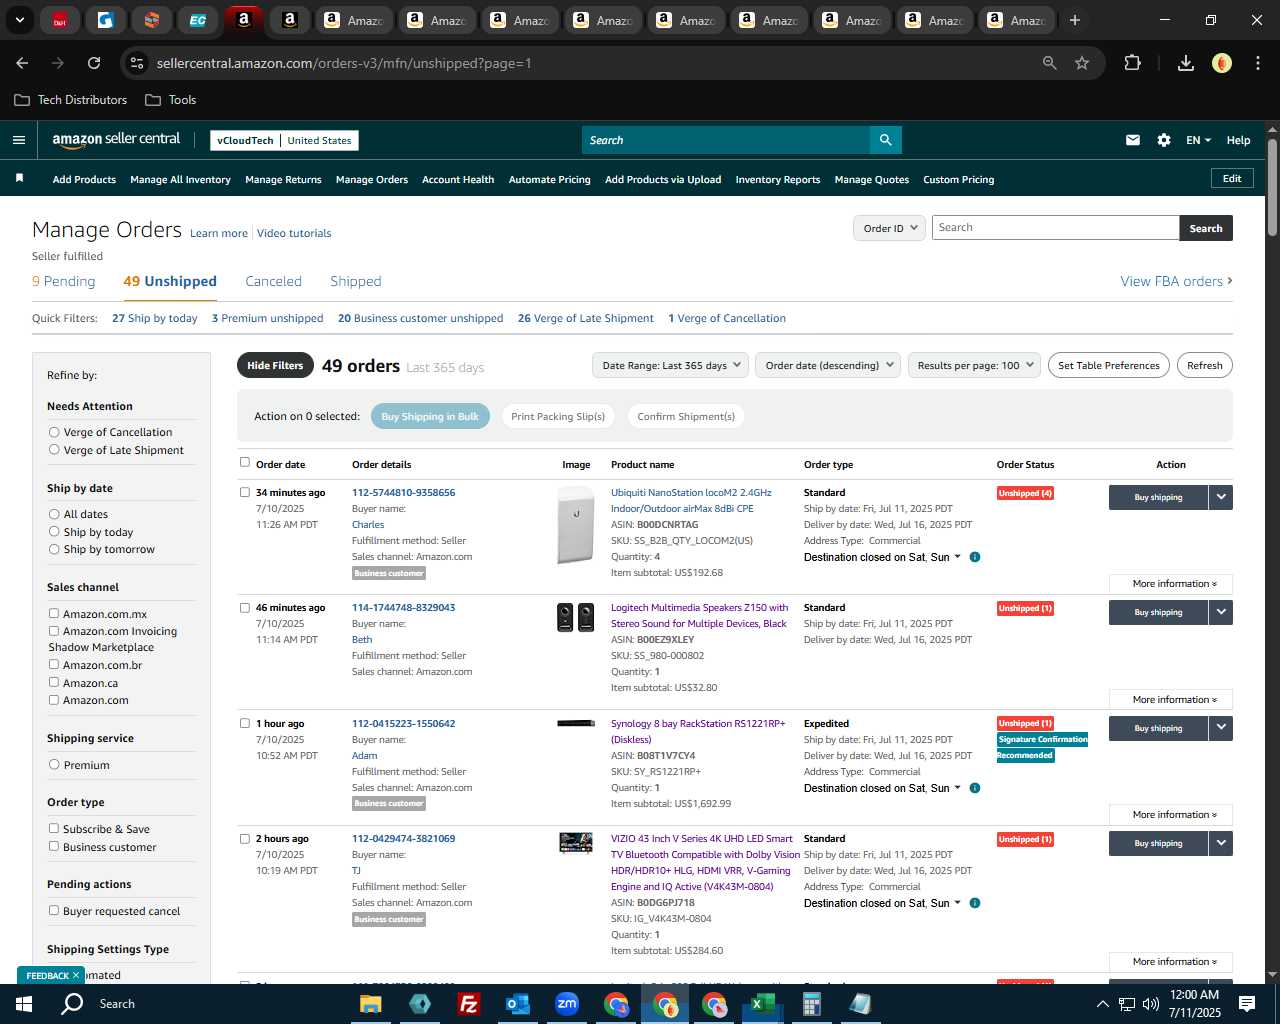Check the Amazon.ca sales channel checkbox
This screenshot has height=1024, width=1280.
pyautogui.click(x=54, y=682)
